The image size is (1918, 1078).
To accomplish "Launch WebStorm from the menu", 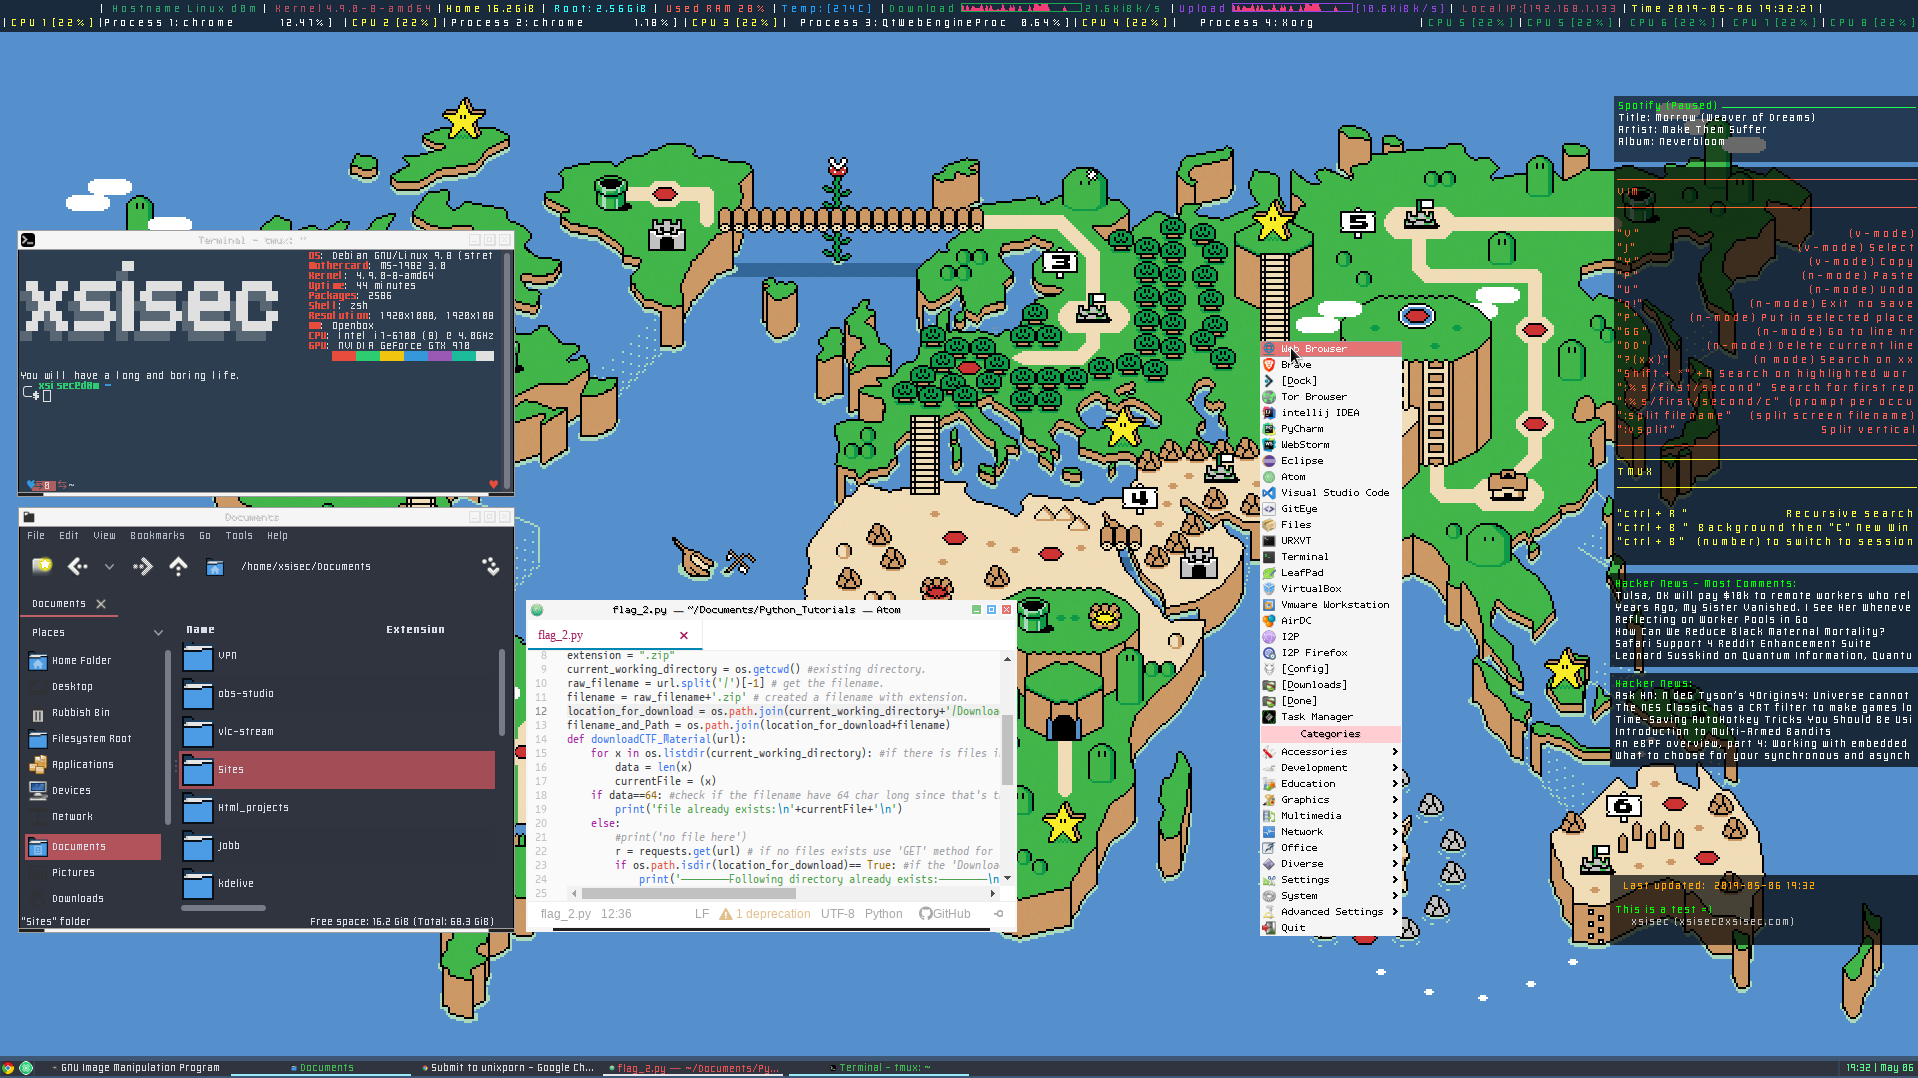I will [1330, 445].
